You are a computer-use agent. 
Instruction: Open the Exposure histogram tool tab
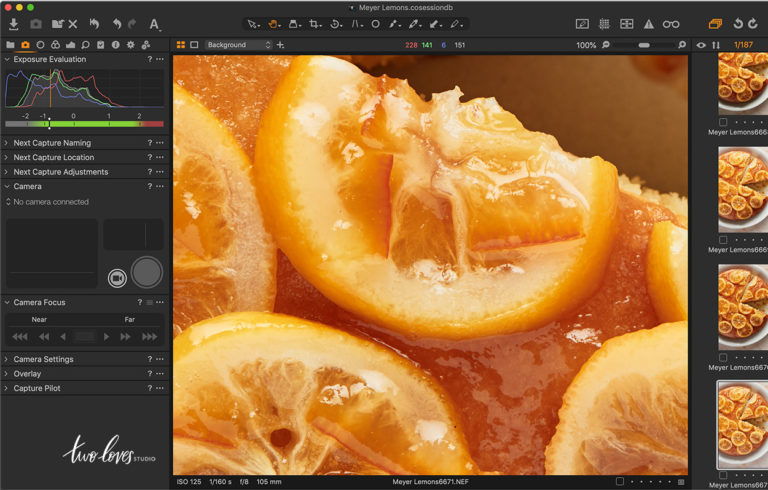[71, 45]
